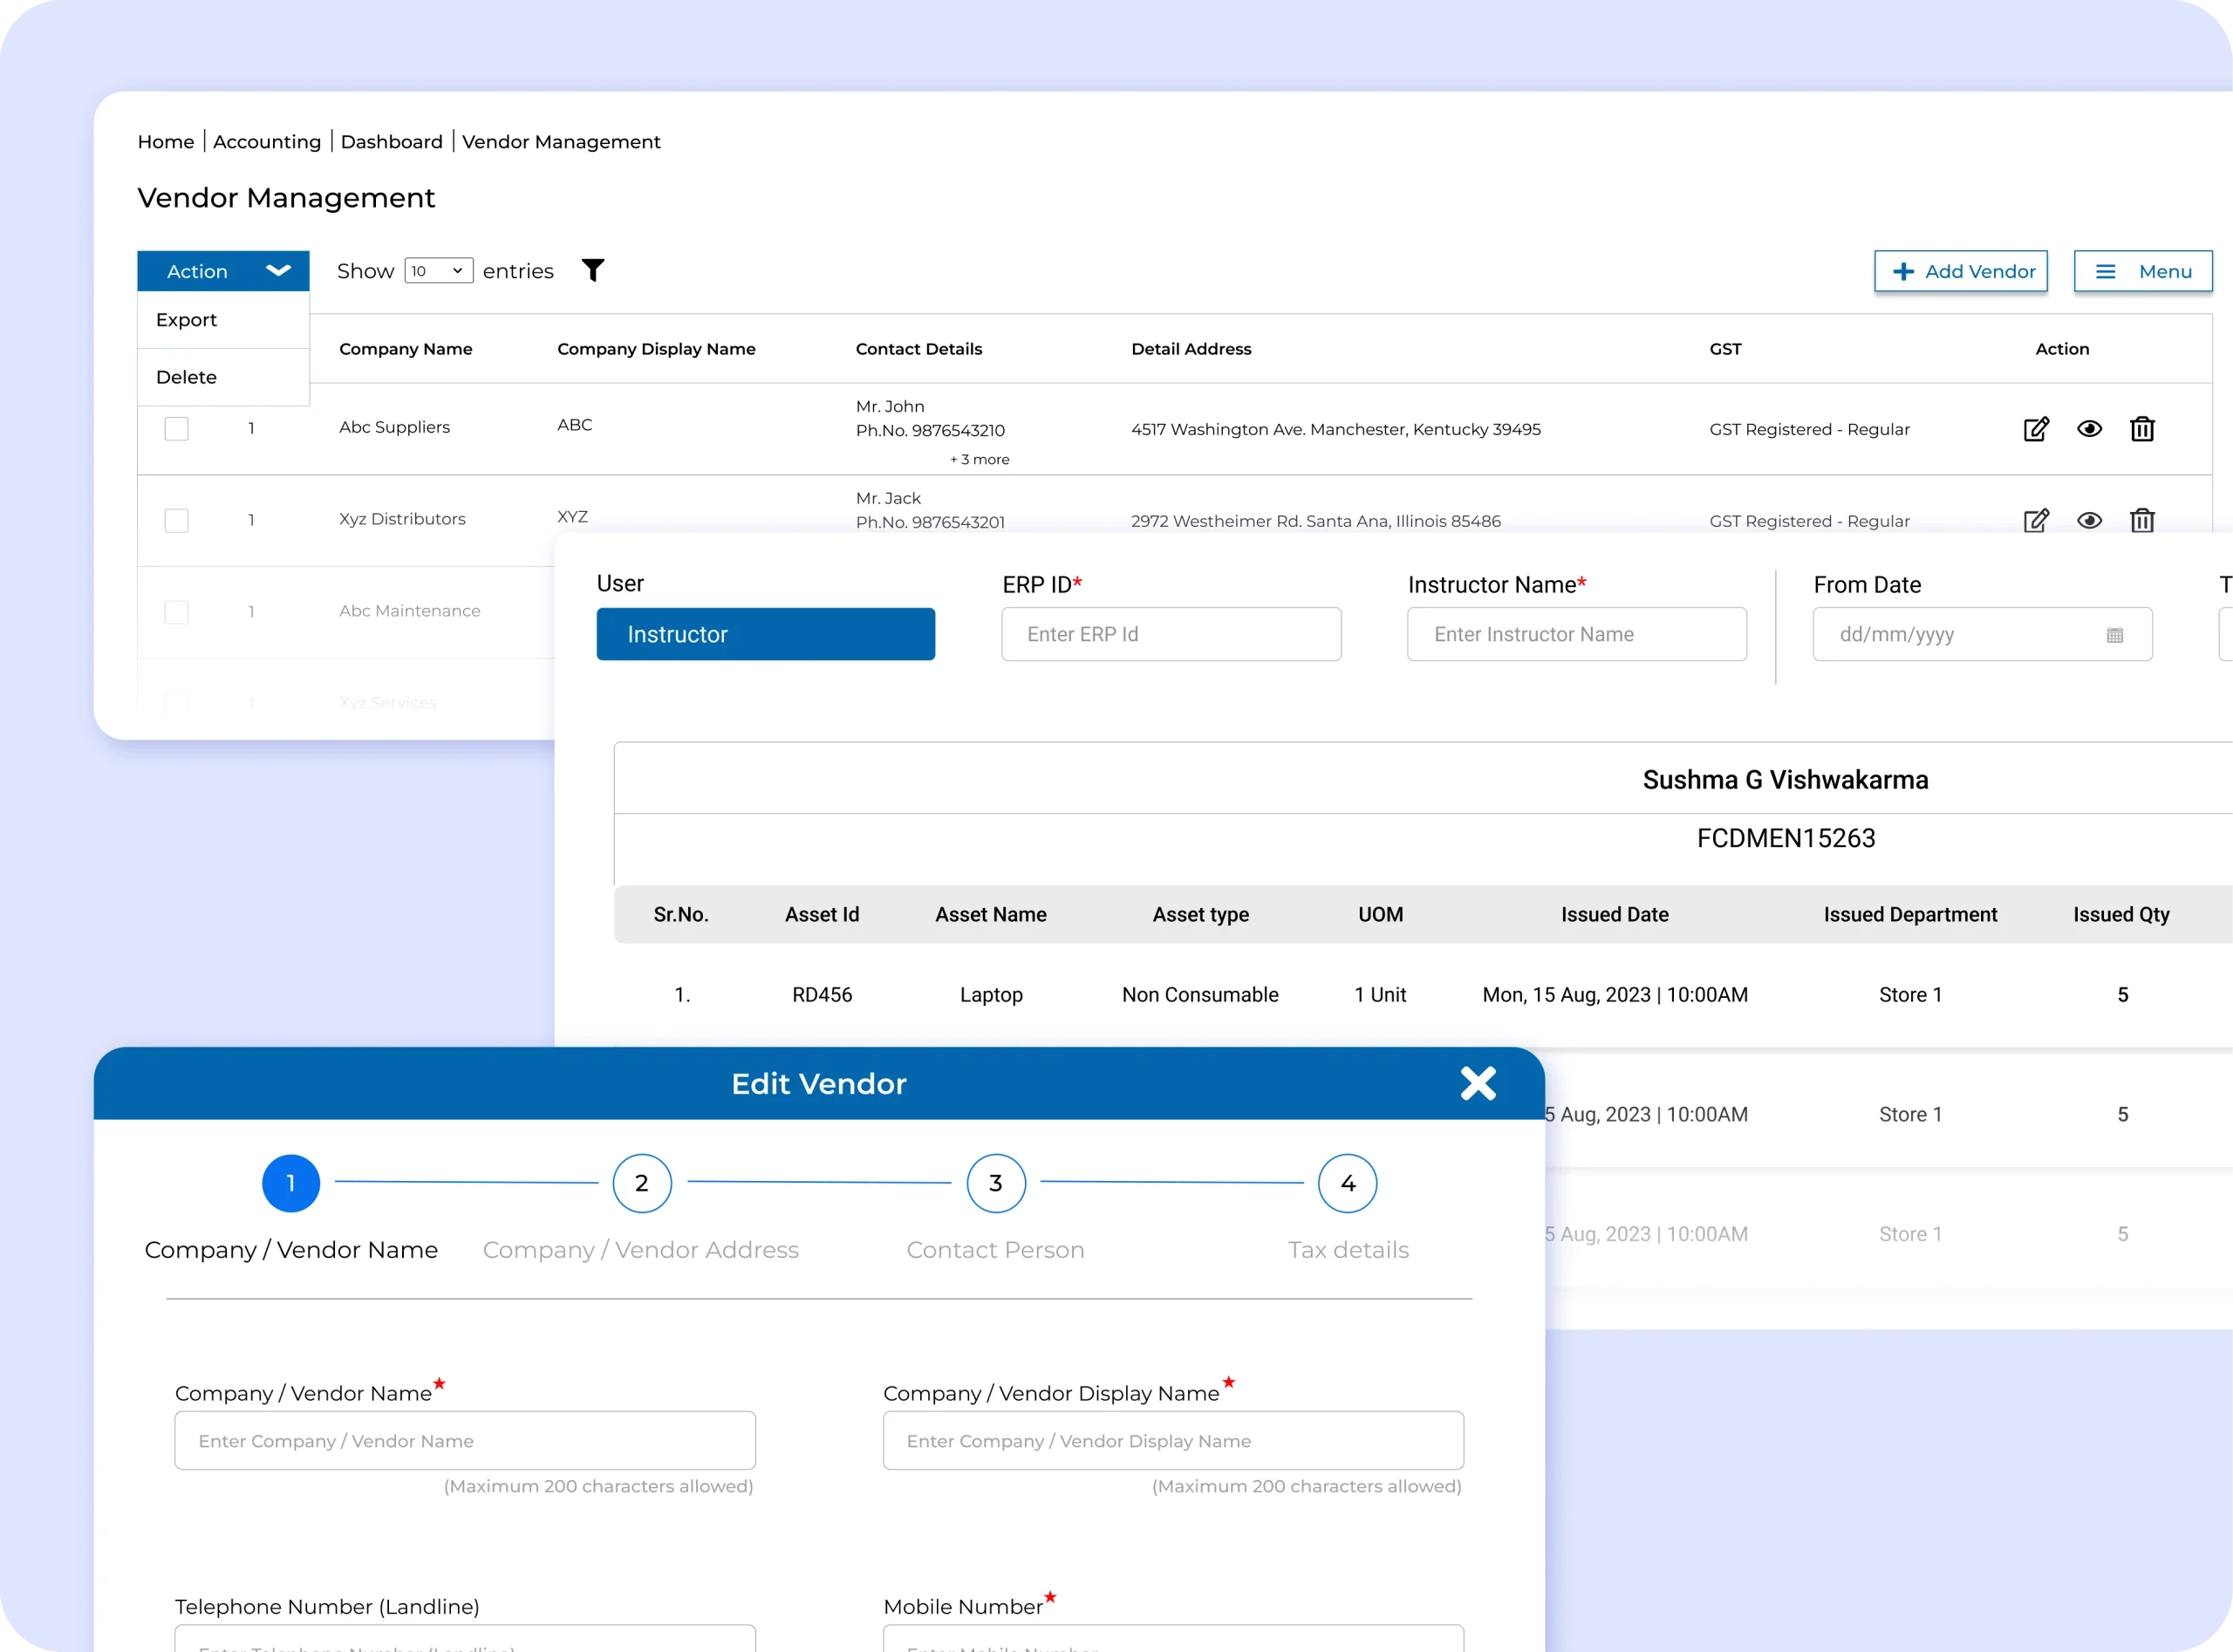Click the Enter ERP Id input field
This screenshot has width=2233, height=1652.
[1171, 634]
